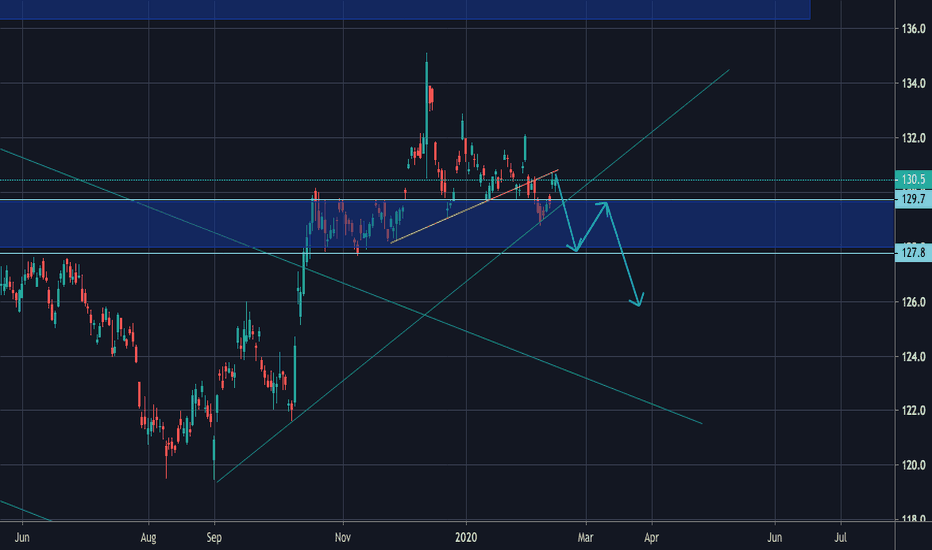
Task: Click the tall December spike candle
Action: click(x=426, y=116)
